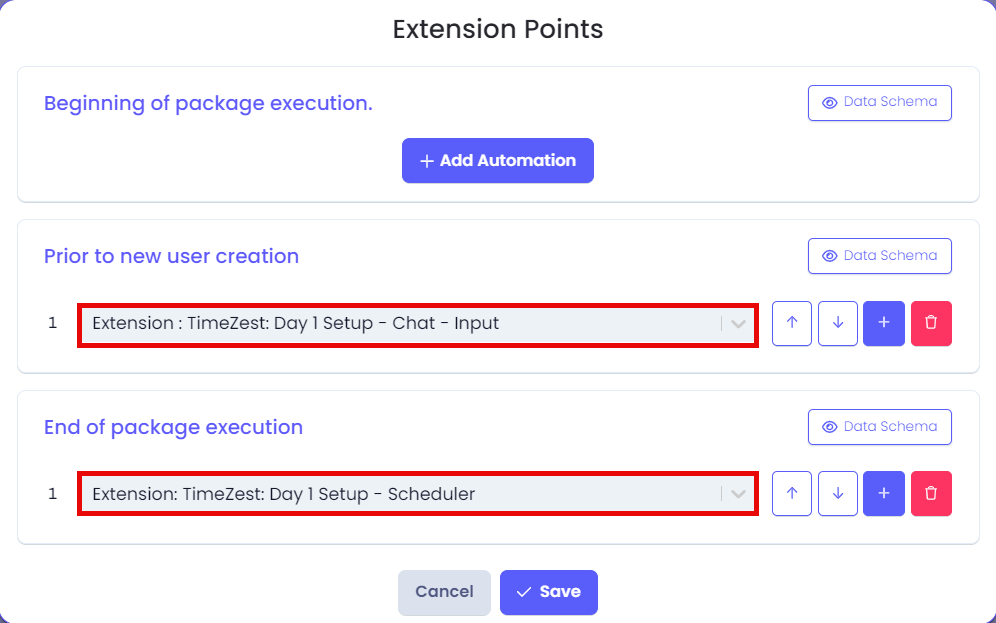Move Chat - Input extension up
Screen dimensions: 996x623
[x=791, y=323]
